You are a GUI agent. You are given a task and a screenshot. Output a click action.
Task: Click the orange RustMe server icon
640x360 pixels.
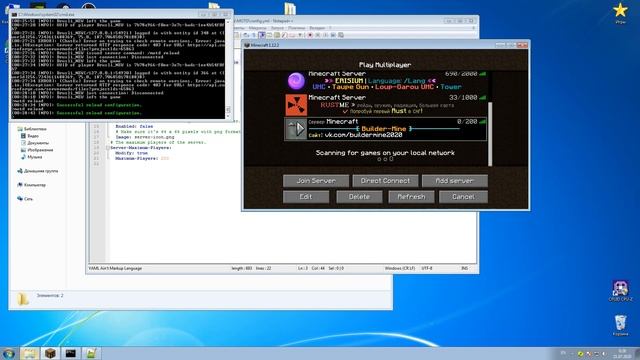296,105
